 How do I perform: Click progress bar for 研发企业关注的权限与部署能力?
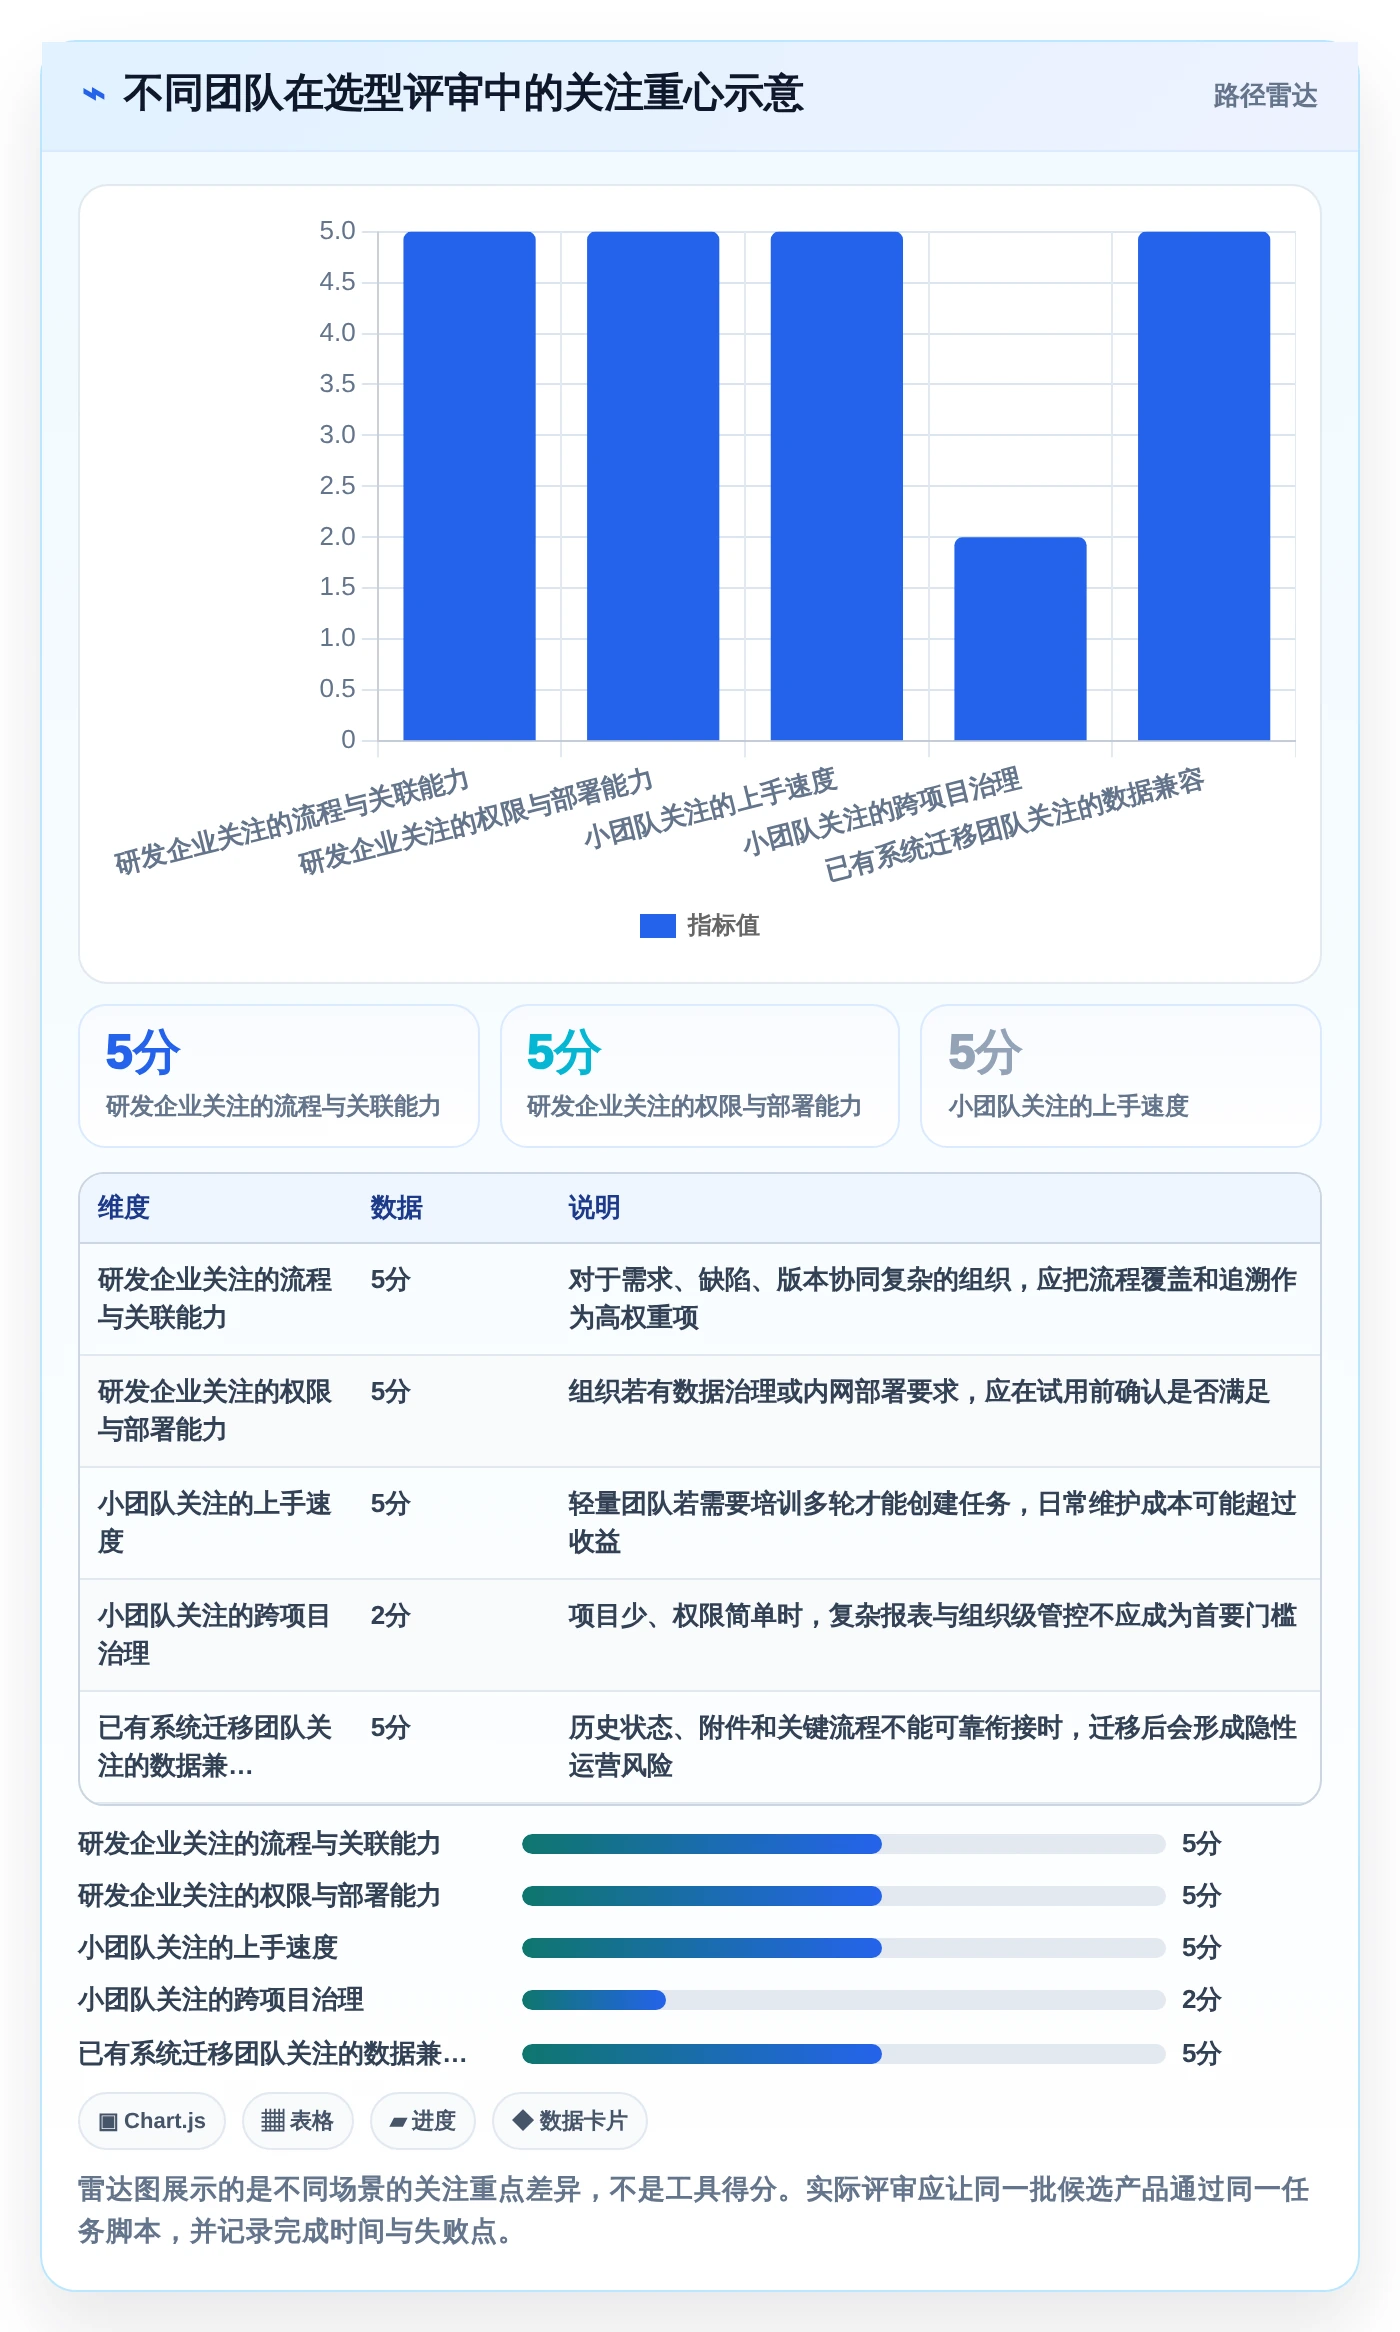pyautogui.click(x=843, y=1895)
